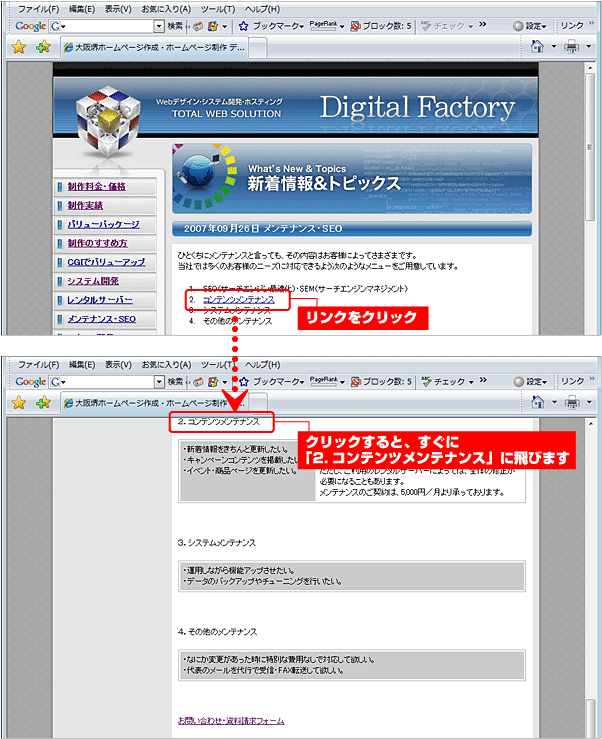The width and height of the screenshot is (602, 739).
Task: Click the Add to Favorites star-plus icon in the upper window
Action: click(43, 47)
